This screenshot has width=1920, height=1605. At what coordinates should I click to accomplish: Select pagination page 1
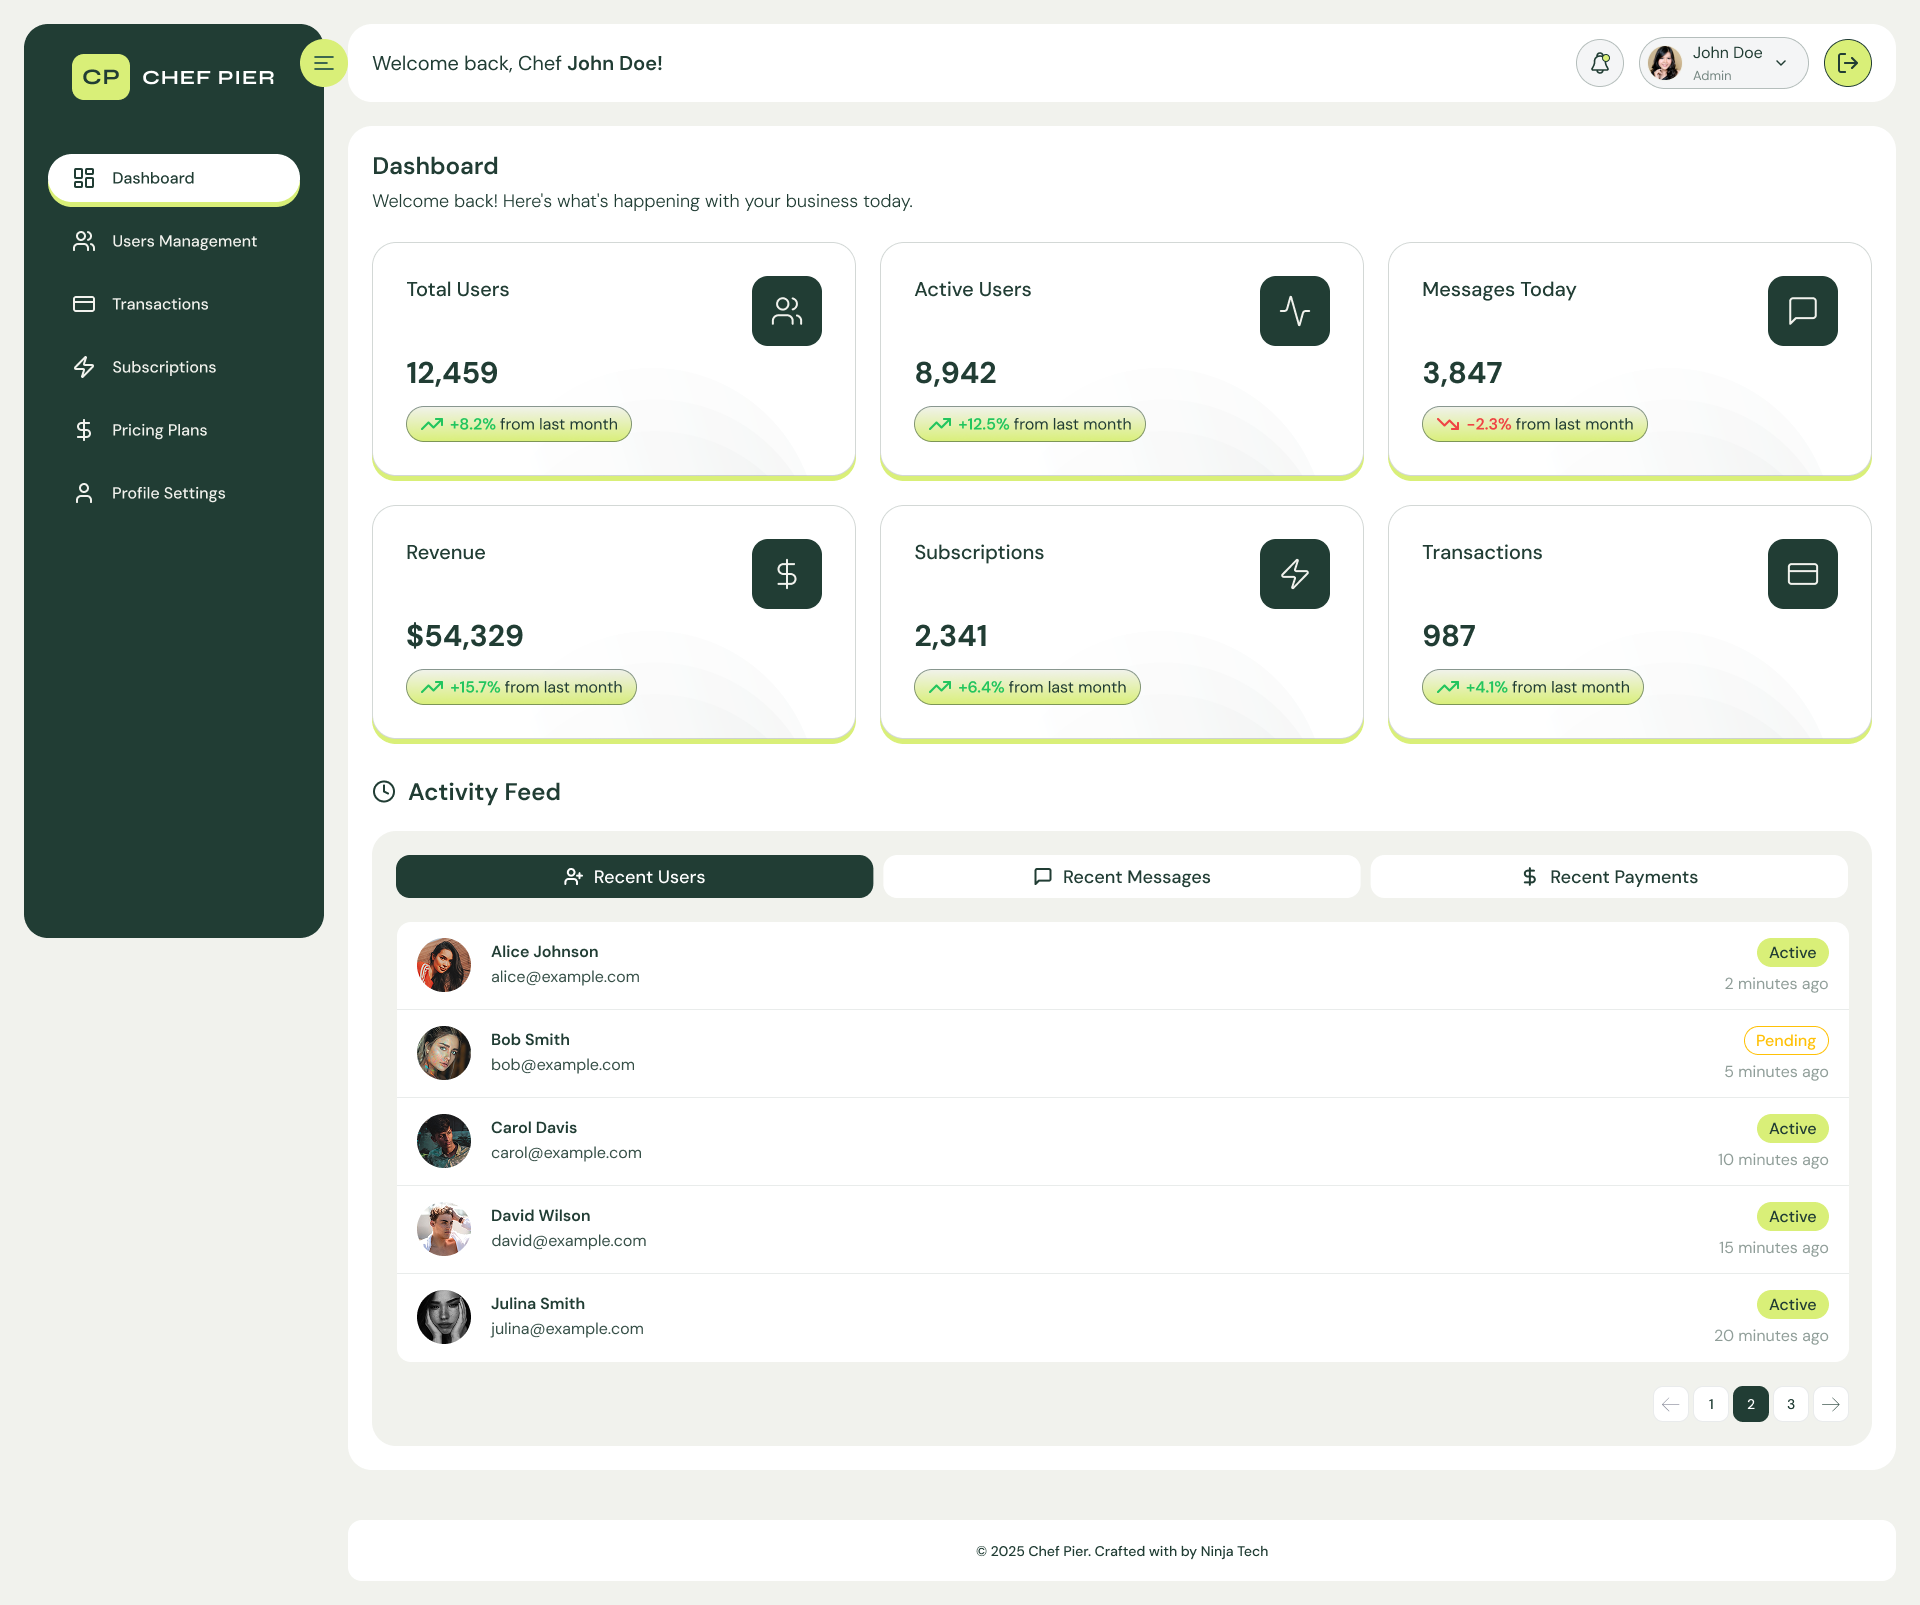tap(1710, 1404)
